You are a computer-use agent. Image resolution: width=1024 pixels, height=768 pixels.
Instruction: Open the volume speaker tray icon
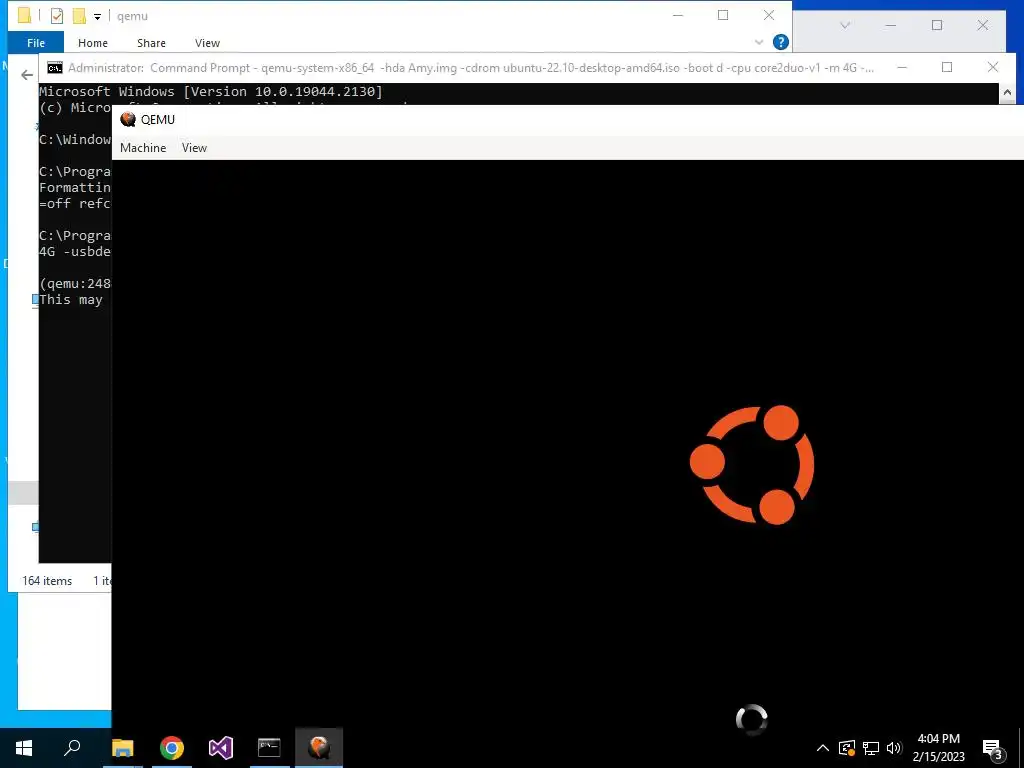pos(894,748)
